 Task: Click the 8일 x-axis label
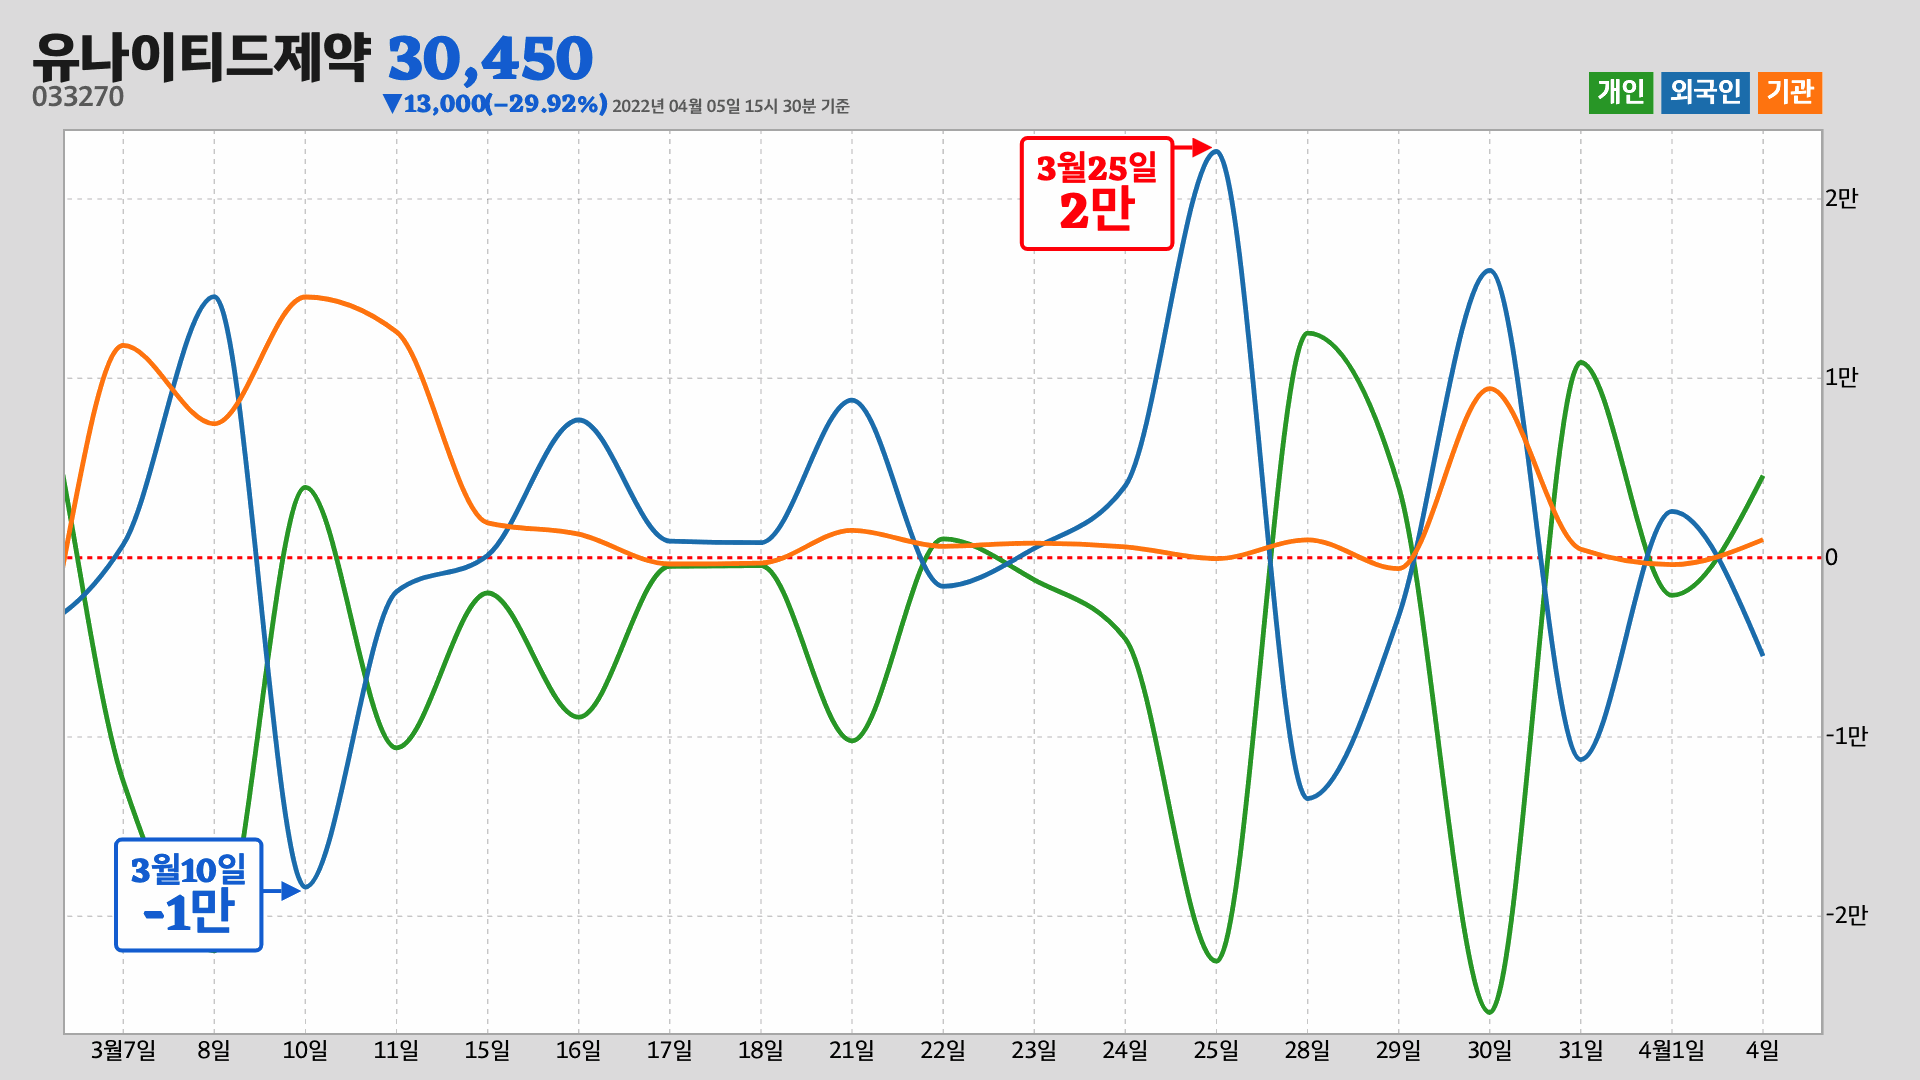(214, 1051)
